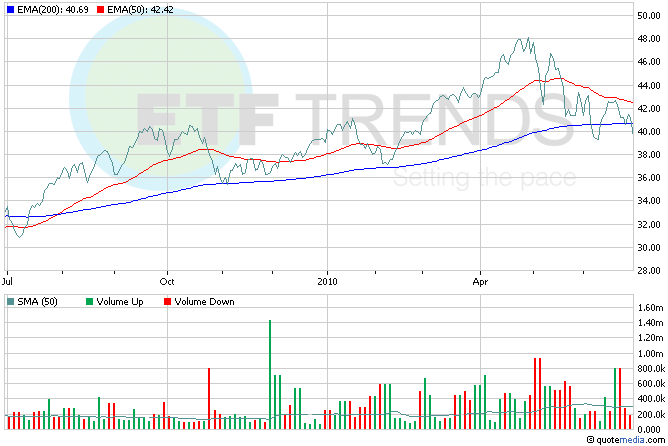Screen dimensions: 668x446
Task: Click the 1.00m volume axis label
Action: tap(651, 354)
